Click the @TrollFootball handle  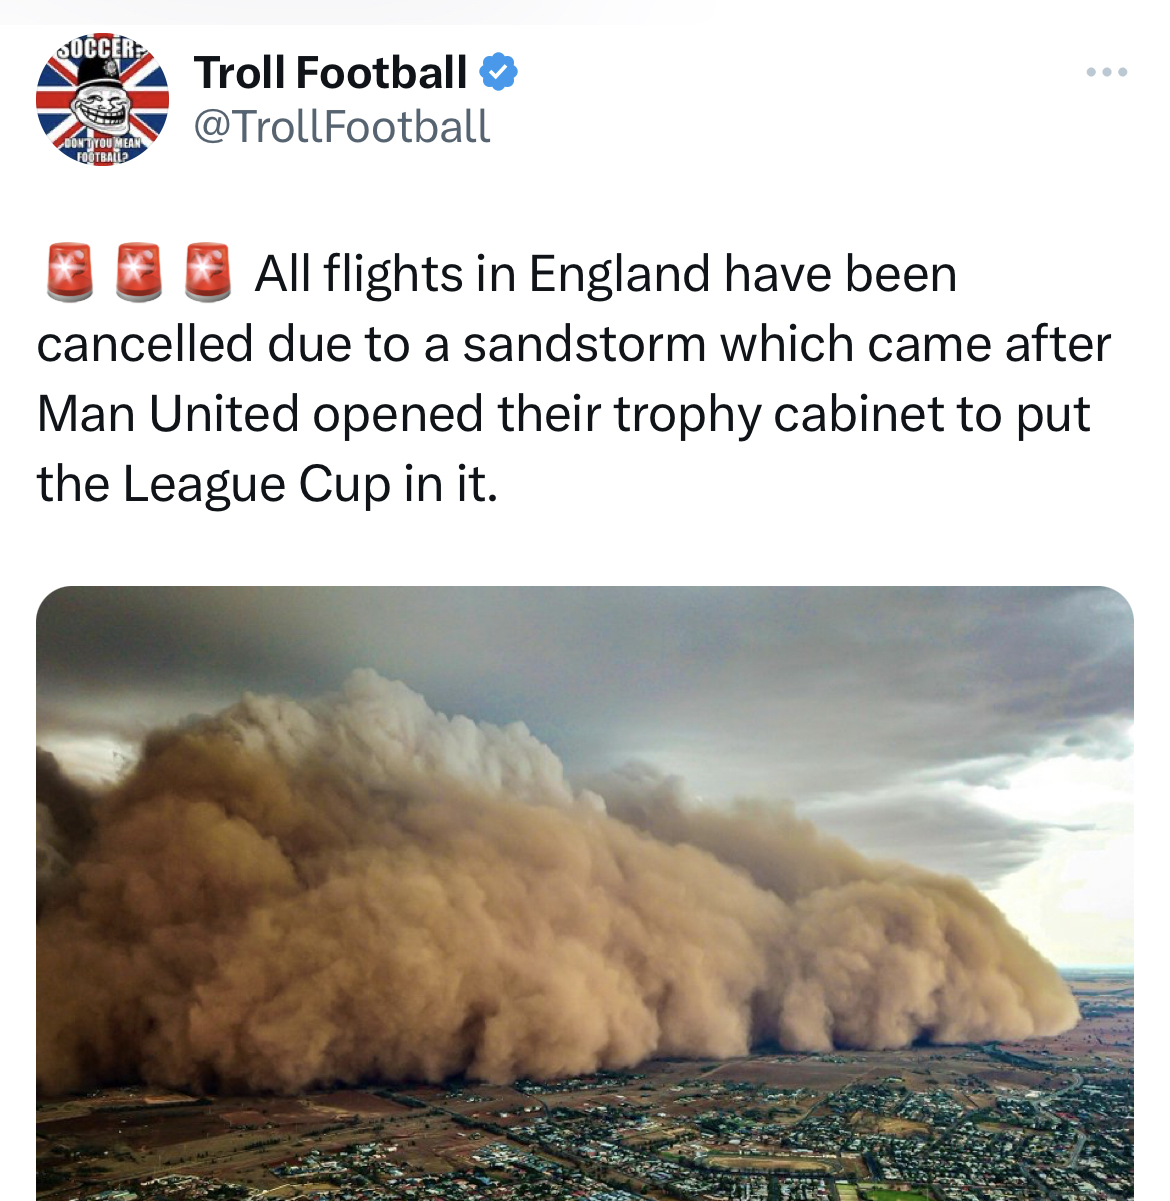341,127
